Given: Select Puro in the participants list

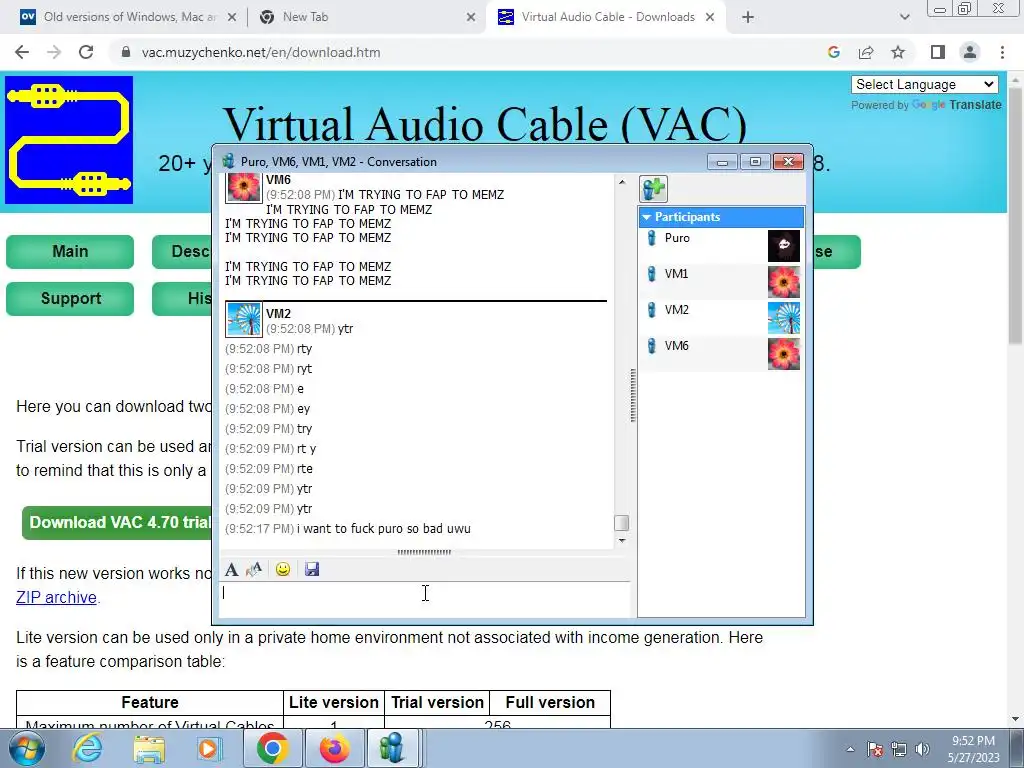Looking at the screenshot, I should (x=721, y=246).
